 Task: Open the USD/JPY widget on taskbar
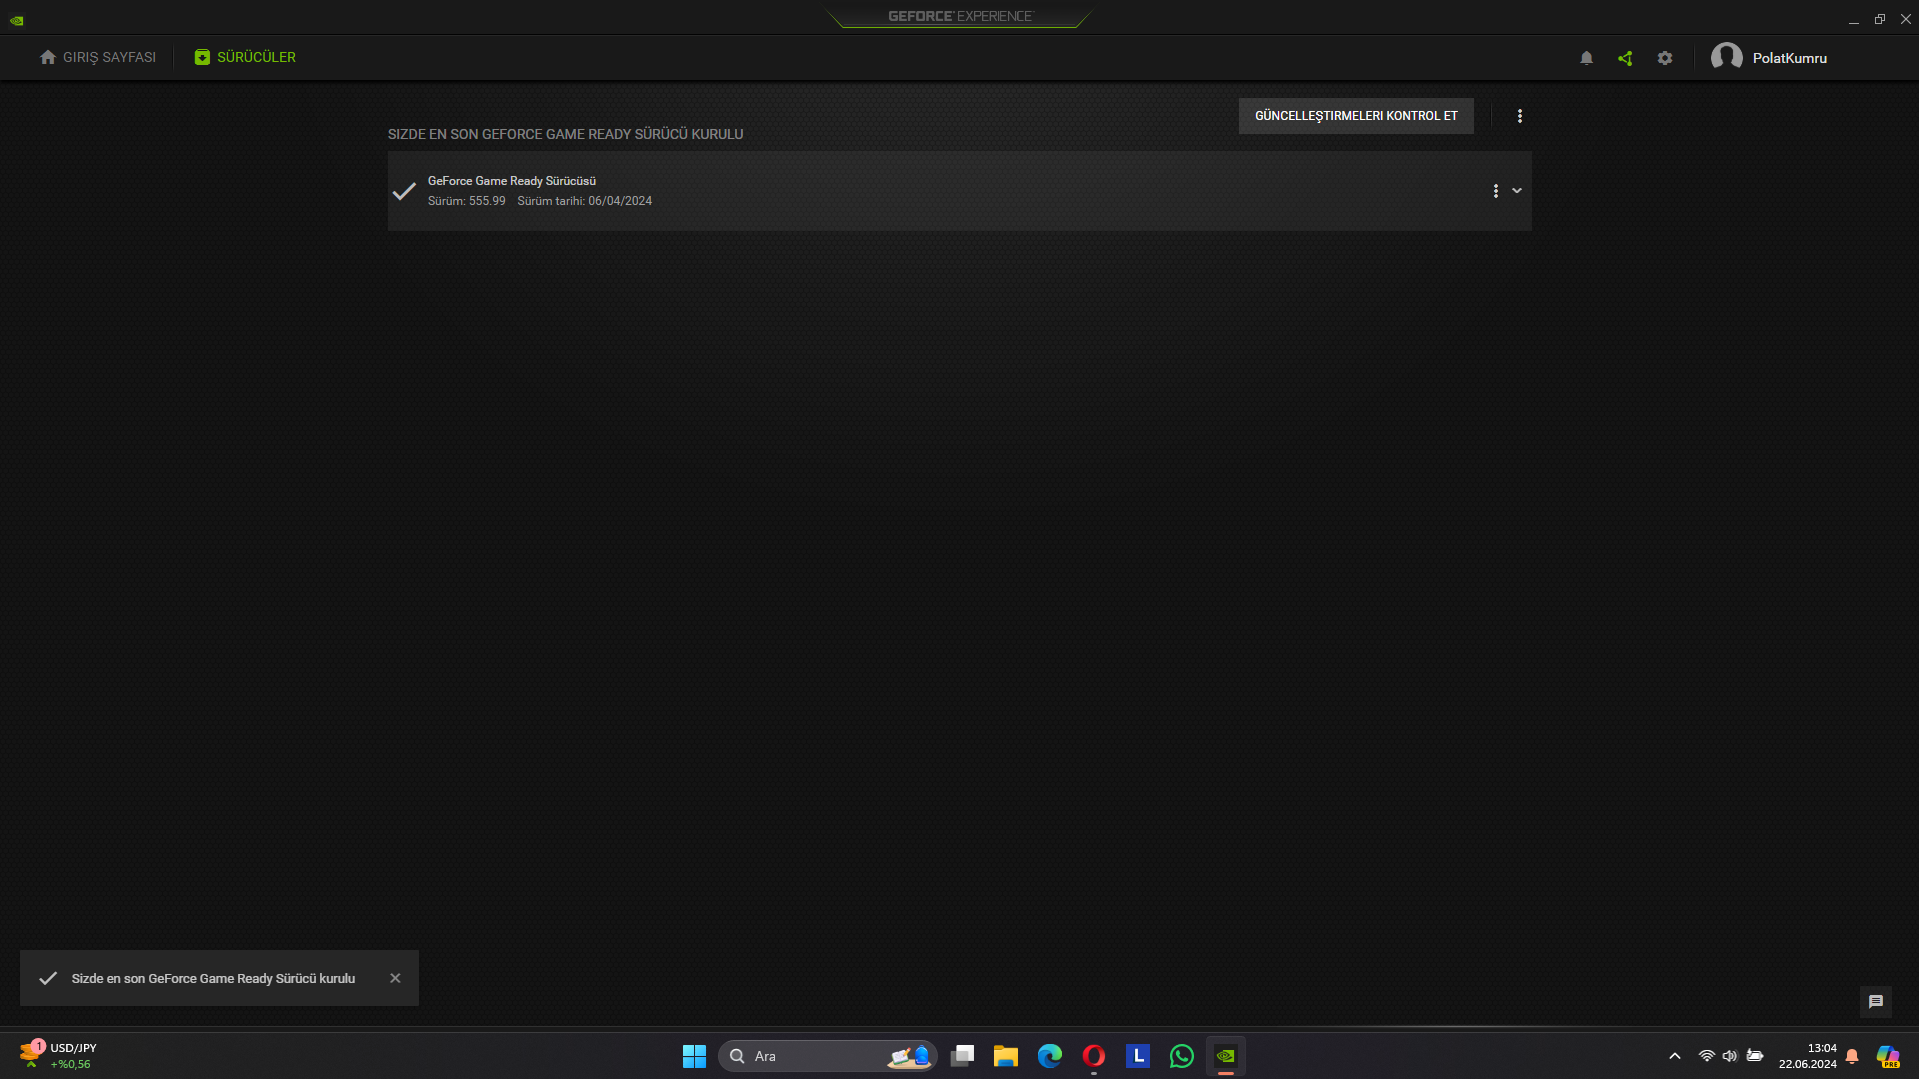pyautogui.click(x=60, y=1056)
